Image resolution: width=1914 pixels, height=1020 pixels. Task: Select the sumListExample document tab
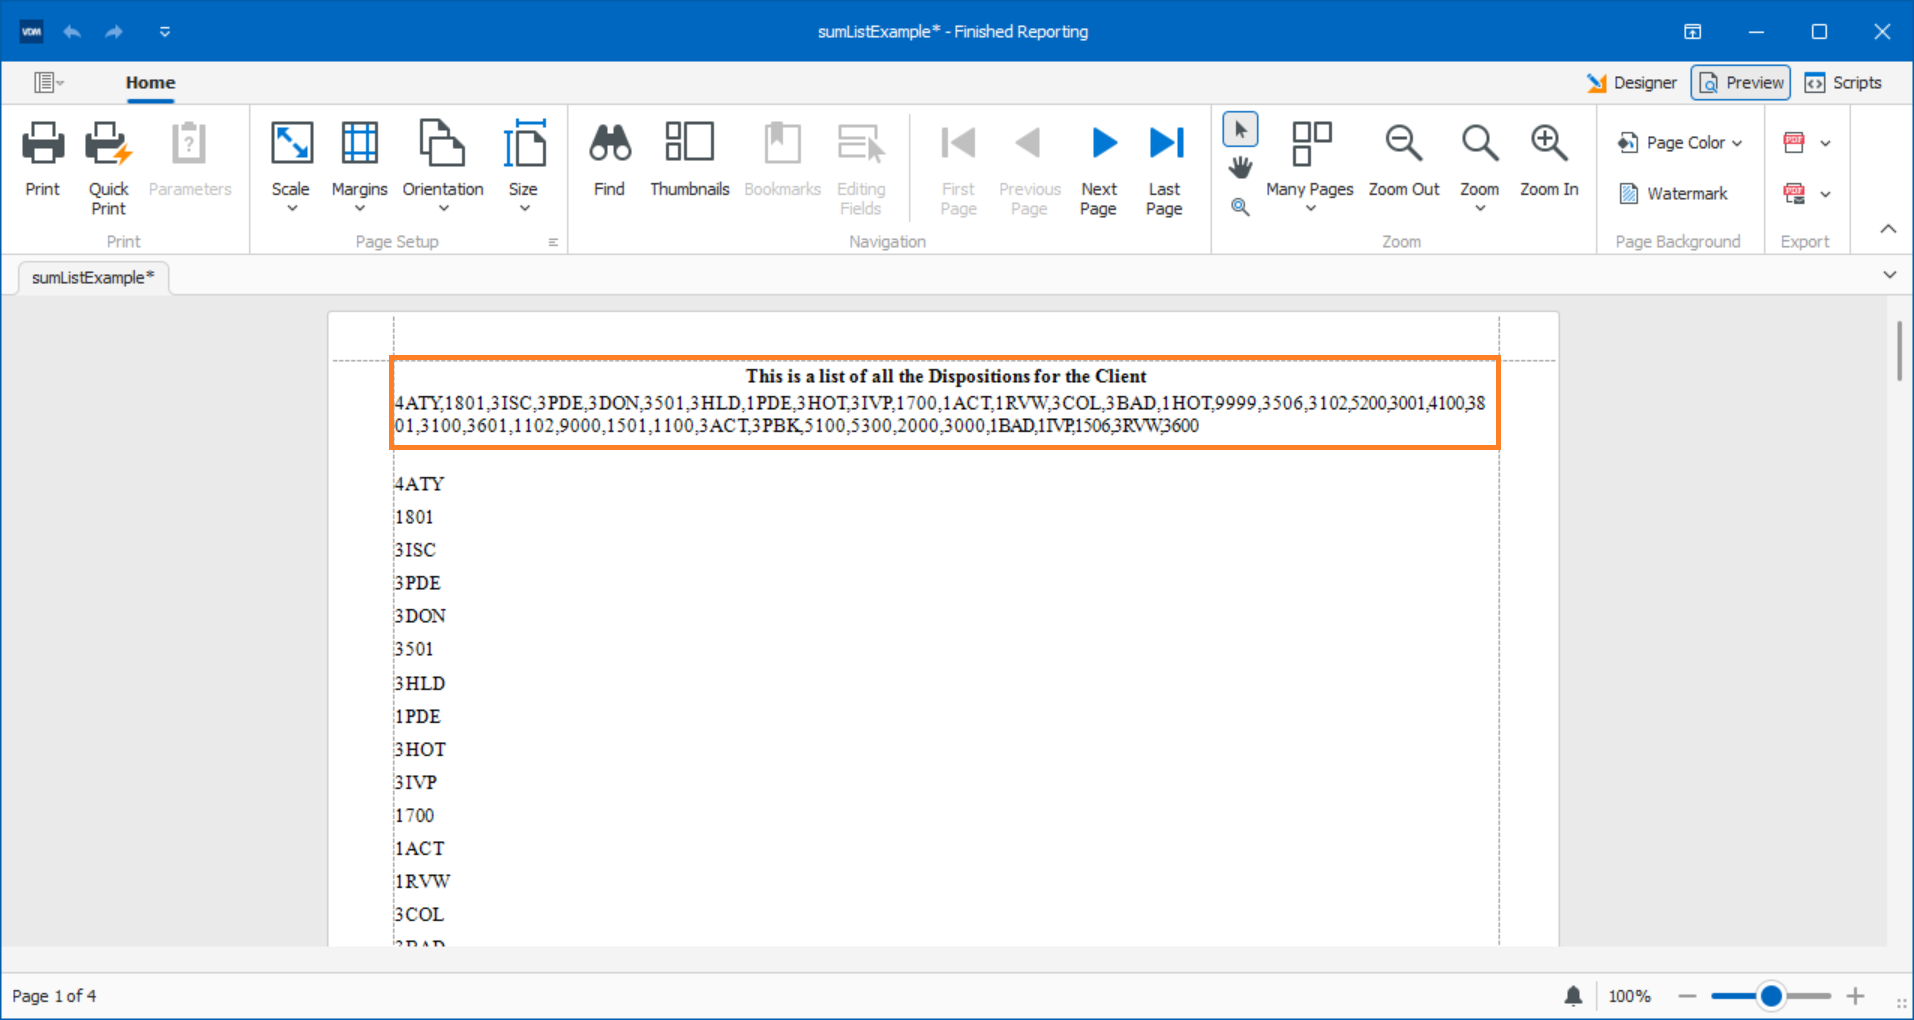click(x=93, y=278)
